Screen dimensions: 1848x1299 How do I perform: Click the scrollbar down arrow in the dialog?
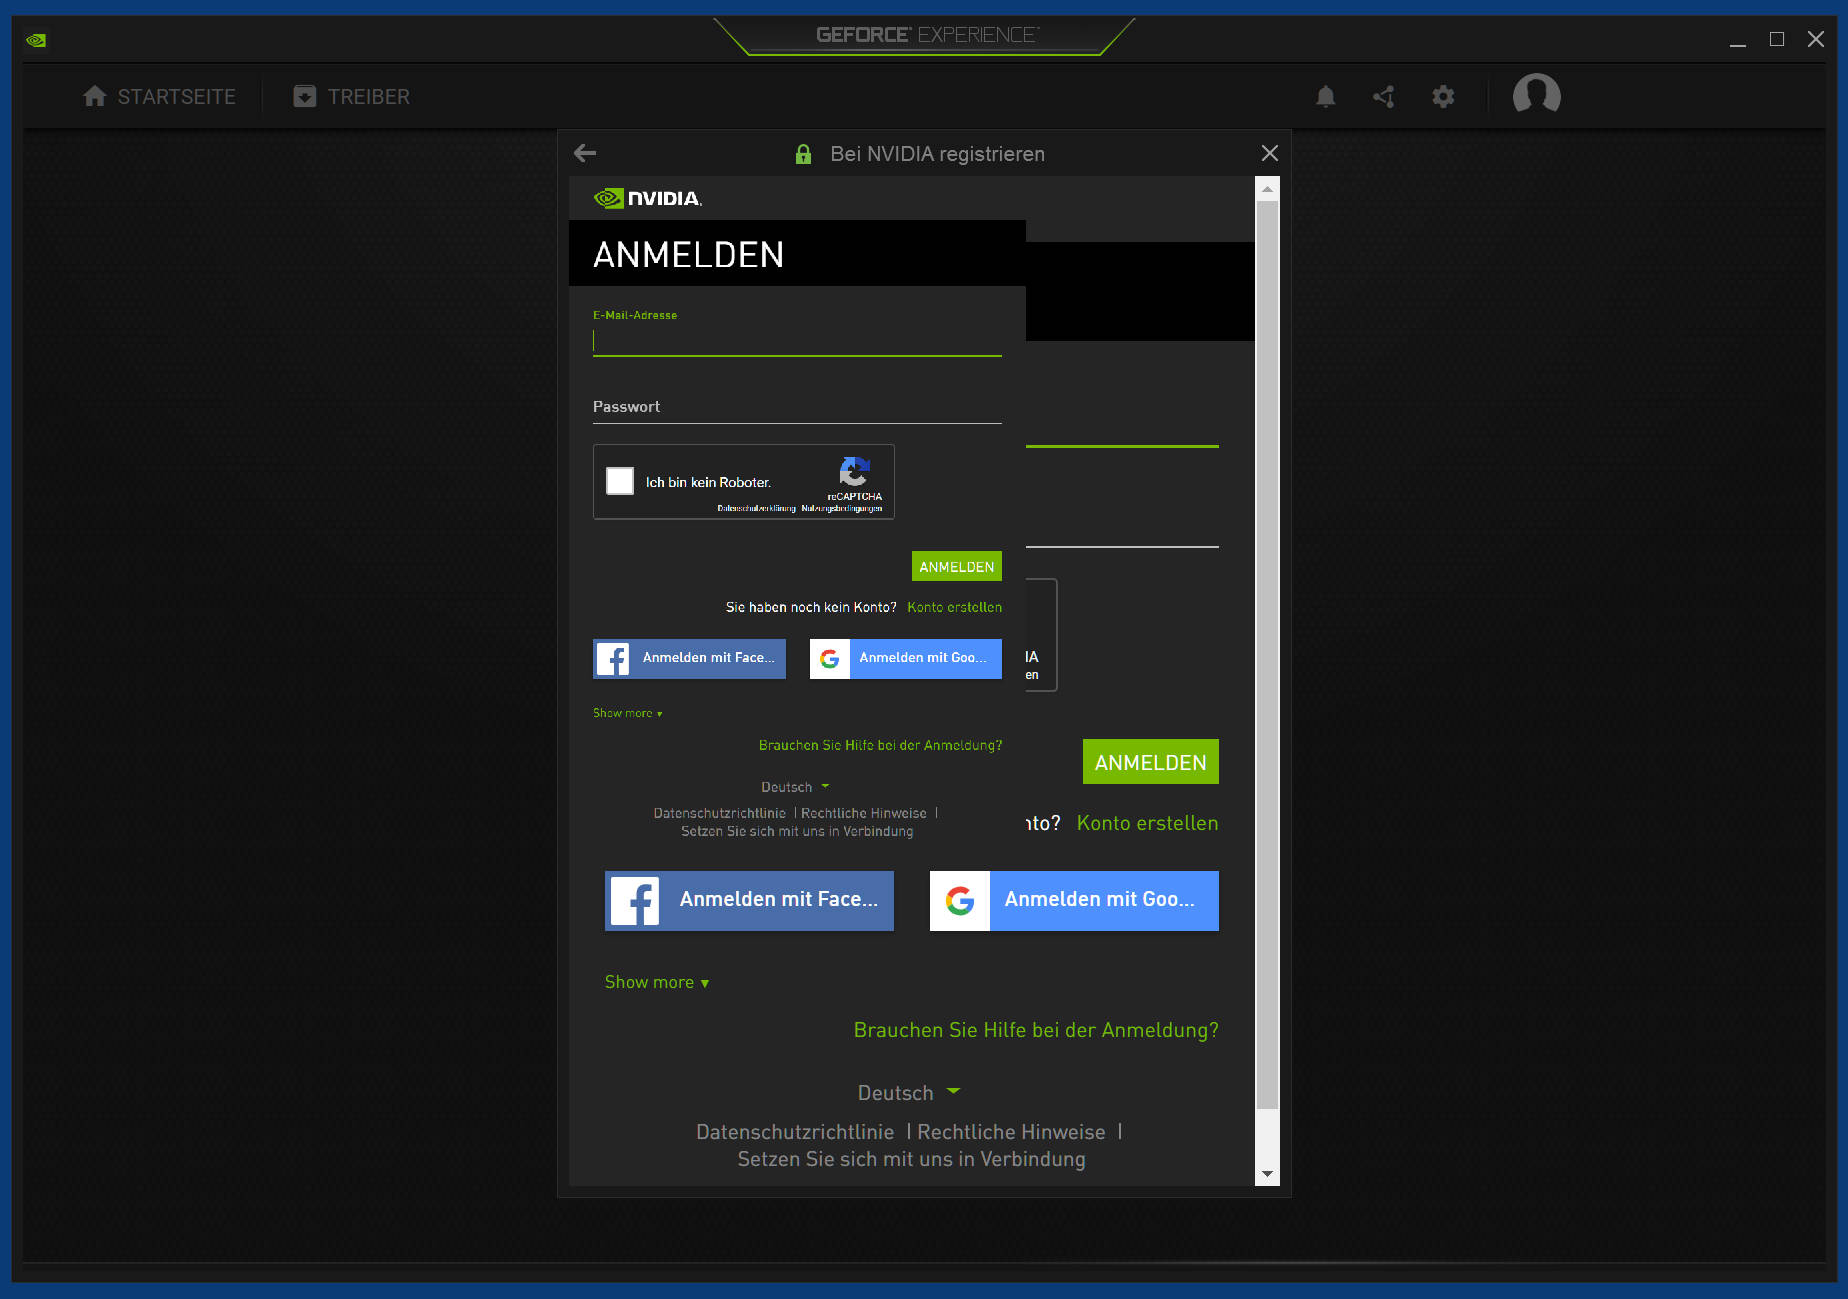click(1267, 1174)
